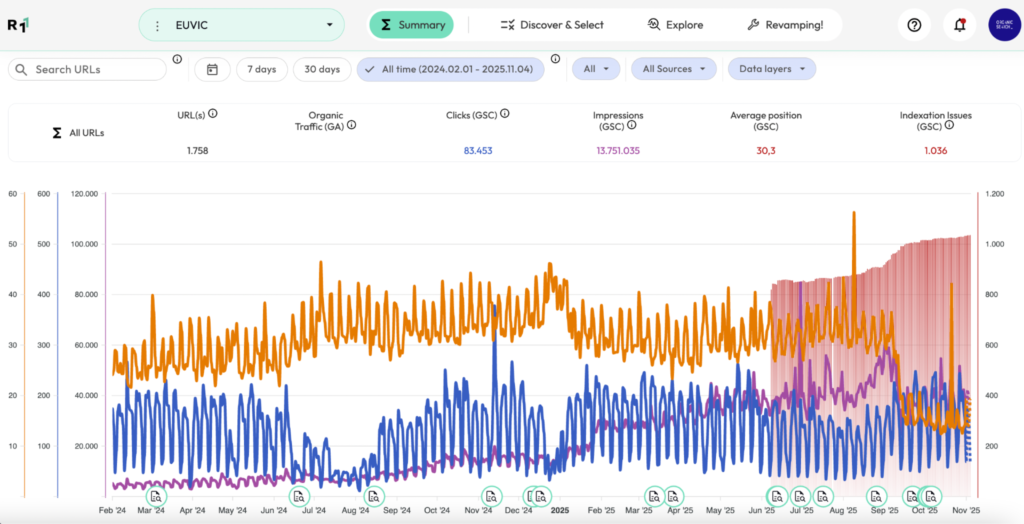Open the Revamping! tab
Screen dimensions: 1024x524
[x=786, y=25]
